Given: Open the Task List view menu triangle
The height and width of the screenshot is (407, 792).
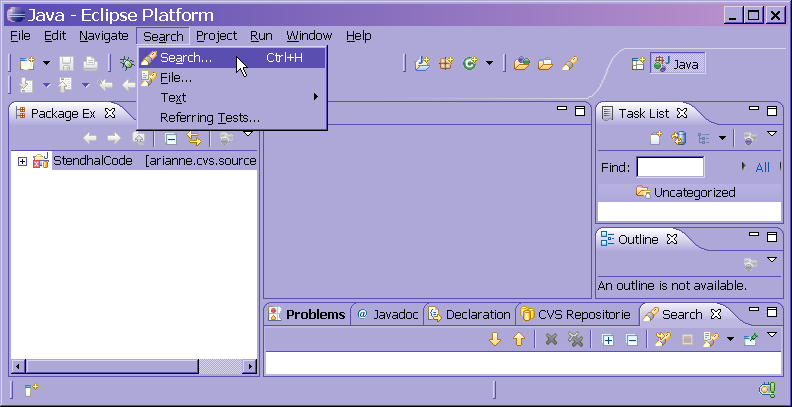Looking at the screenshot, I should tap(771, 134).
